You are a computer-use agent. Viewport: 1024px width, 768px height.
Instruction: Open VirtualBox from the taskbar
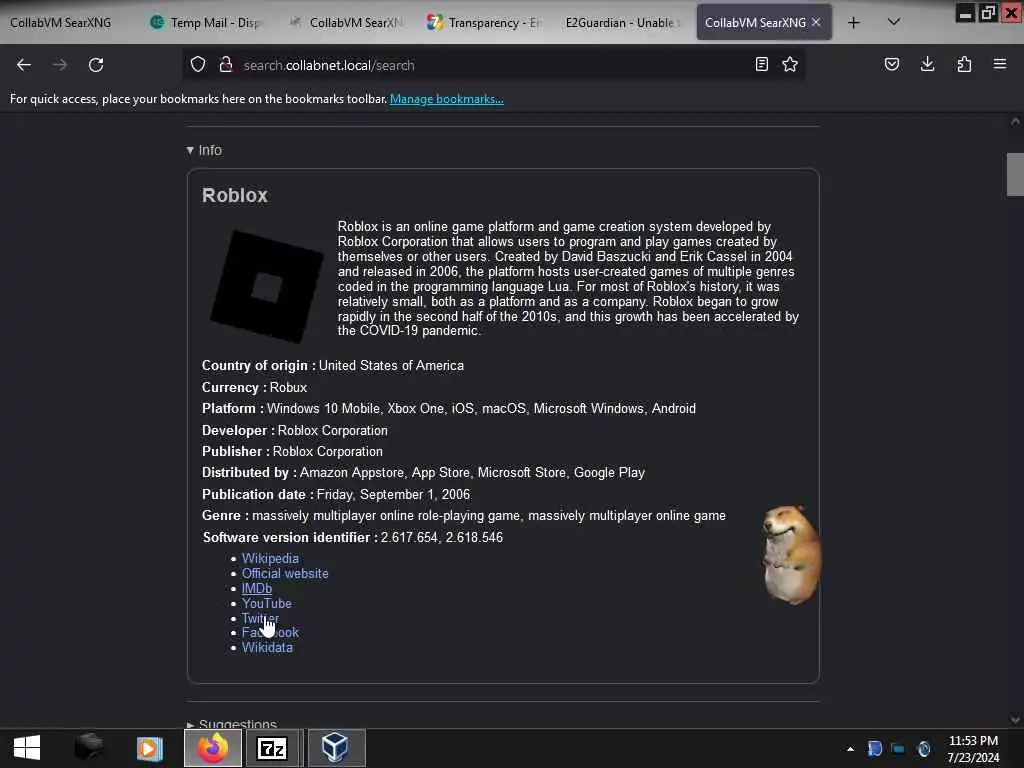[x=336, y=748]
